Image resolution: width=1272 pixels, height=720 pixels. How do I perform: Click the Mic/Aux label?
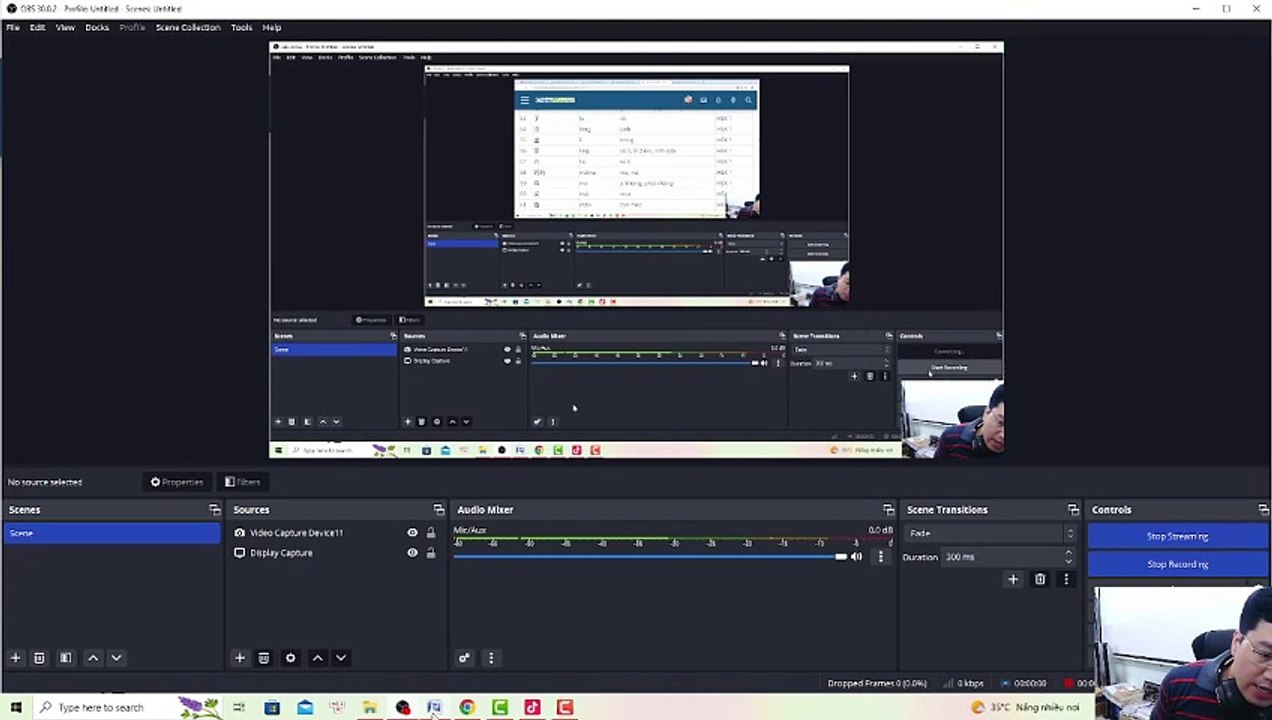tap(470, 530)
